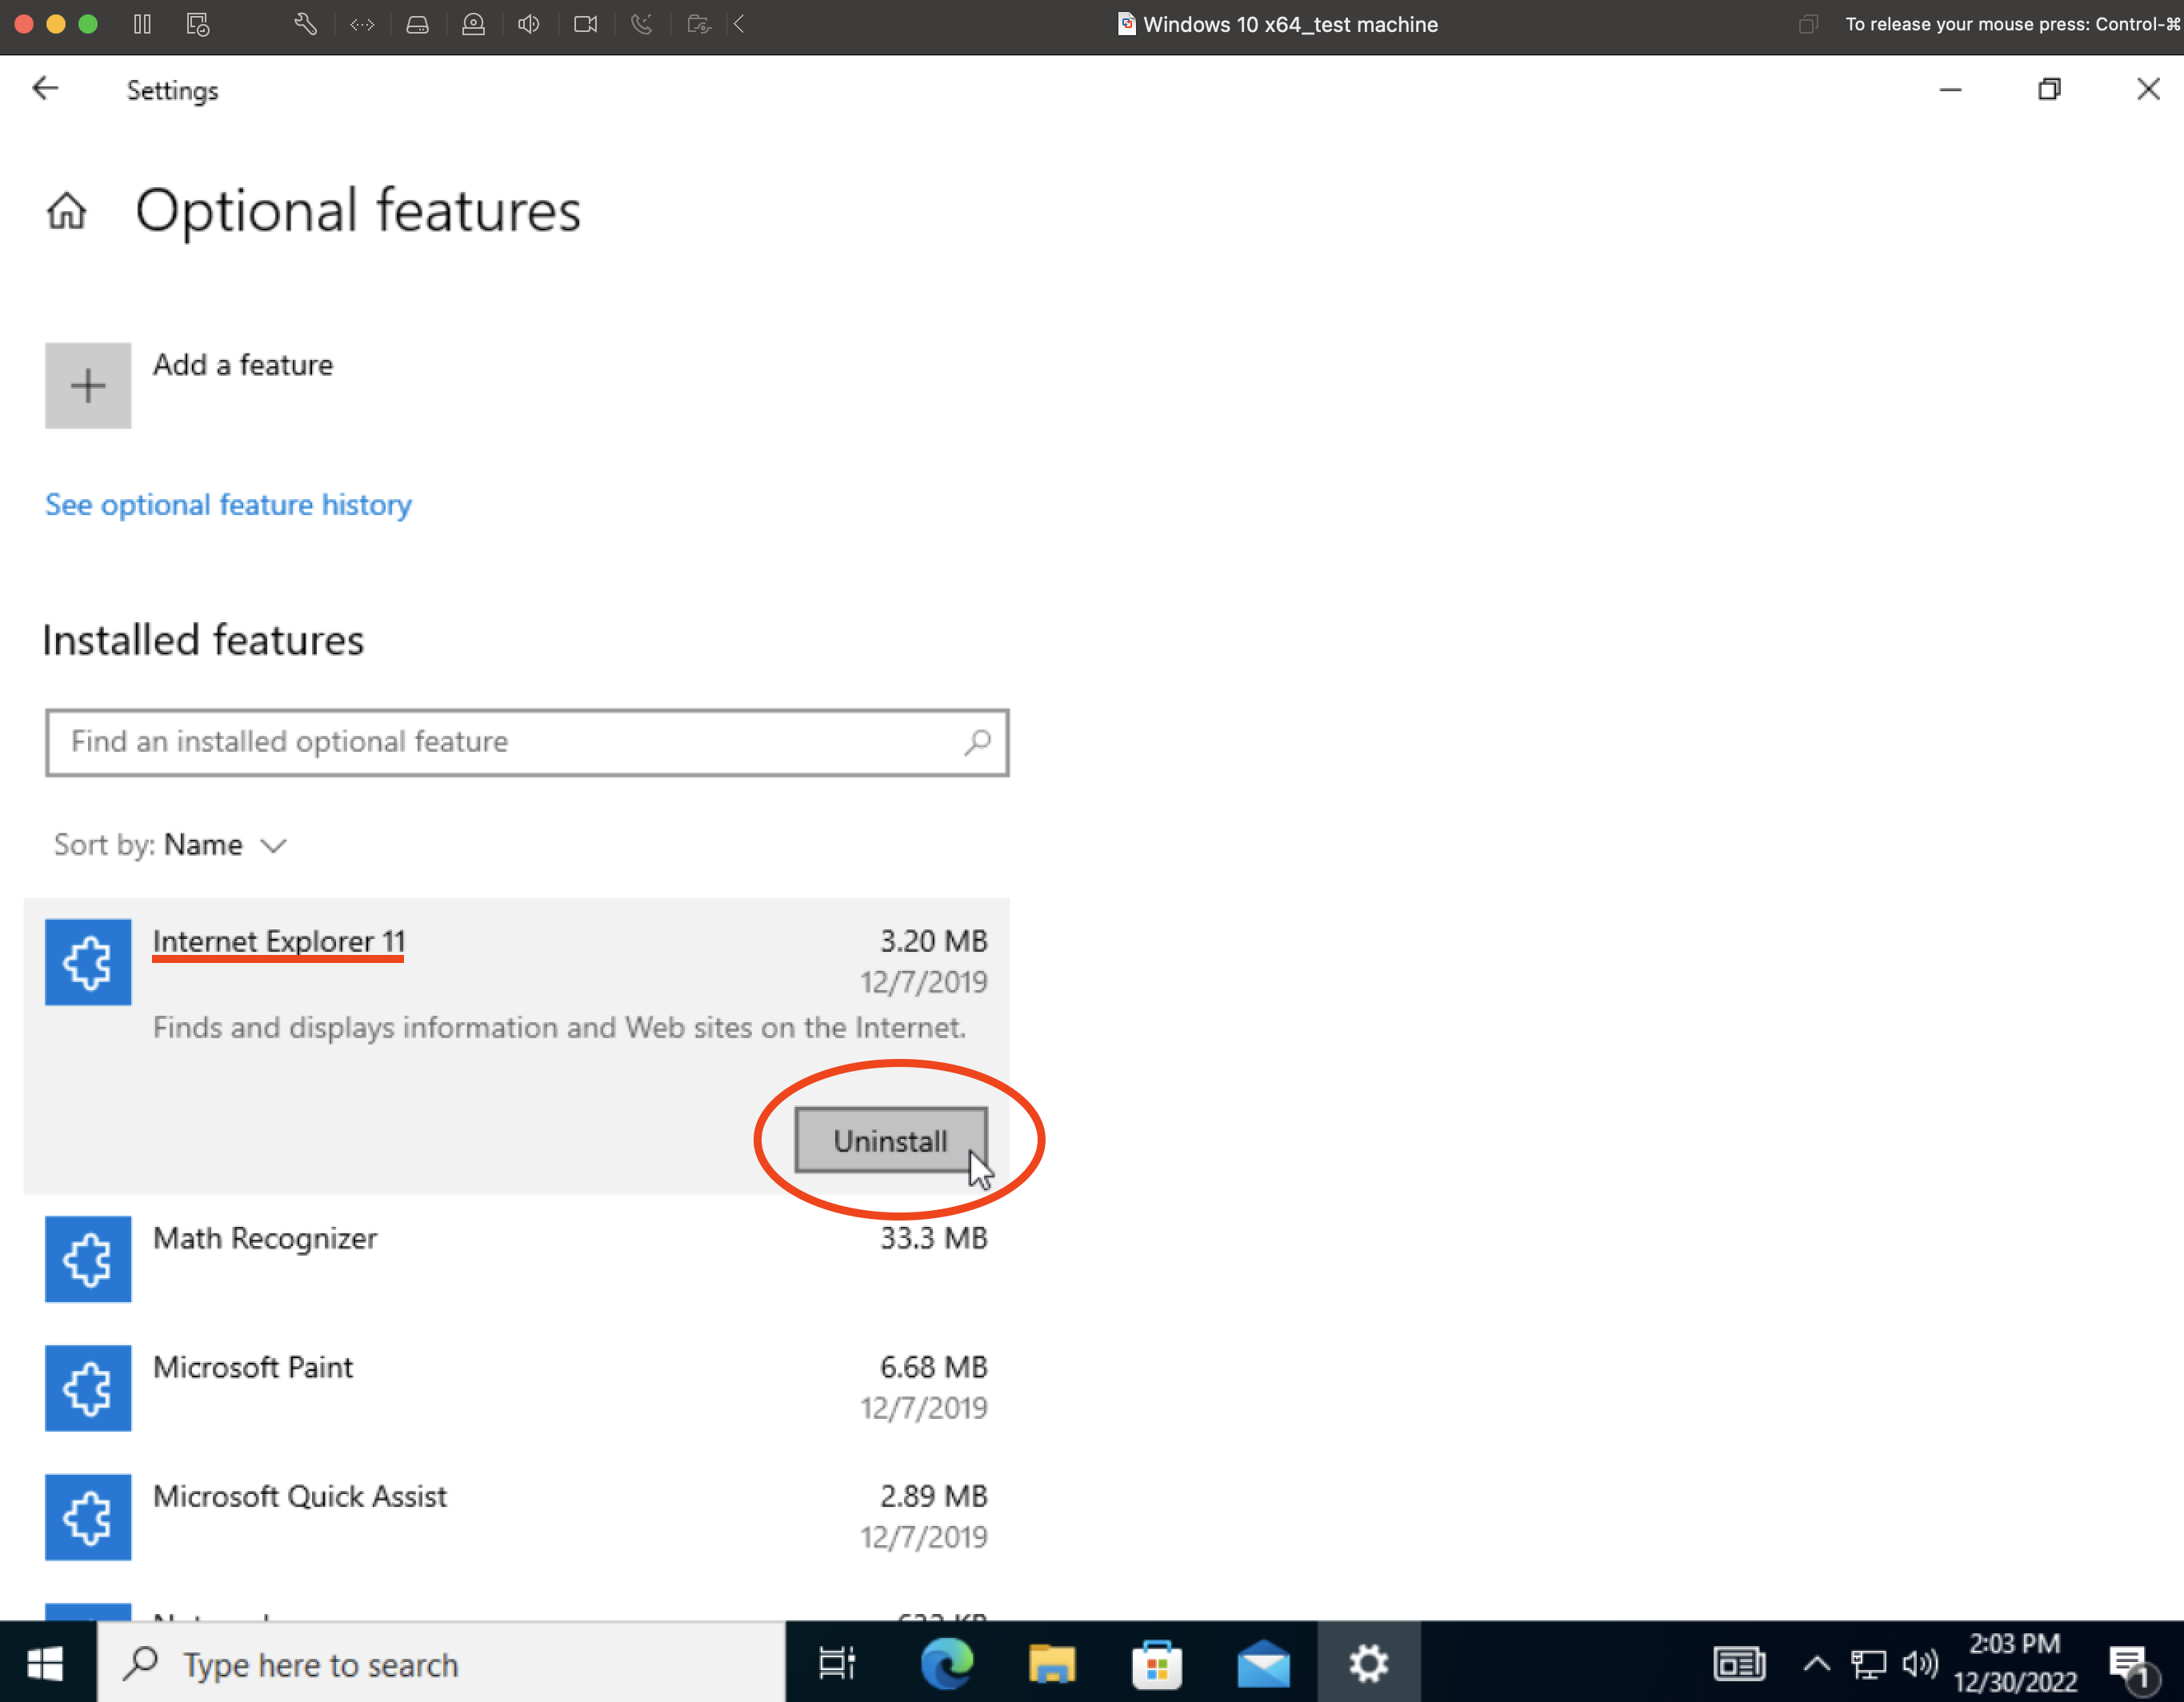Expand the Microsoft Quick Assist feature entry
This screenshot has width=2184, height=1702.
point(517,1517)
